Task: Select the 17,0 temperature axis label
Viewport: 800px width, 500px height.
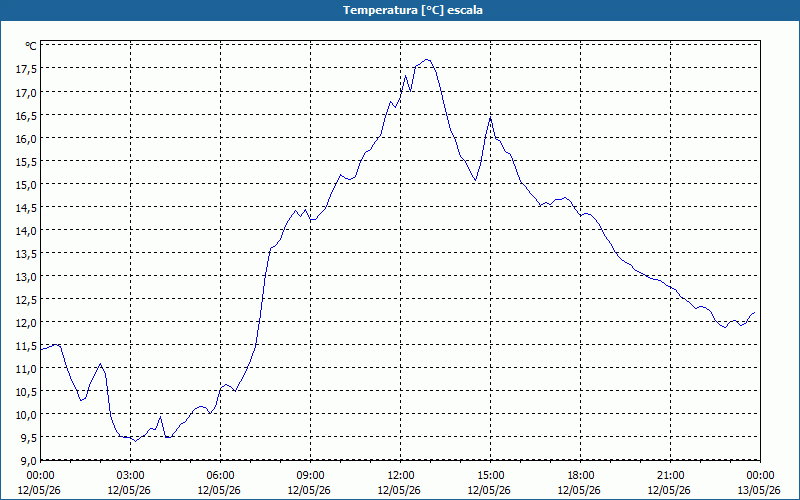Action: click(26, 92)
